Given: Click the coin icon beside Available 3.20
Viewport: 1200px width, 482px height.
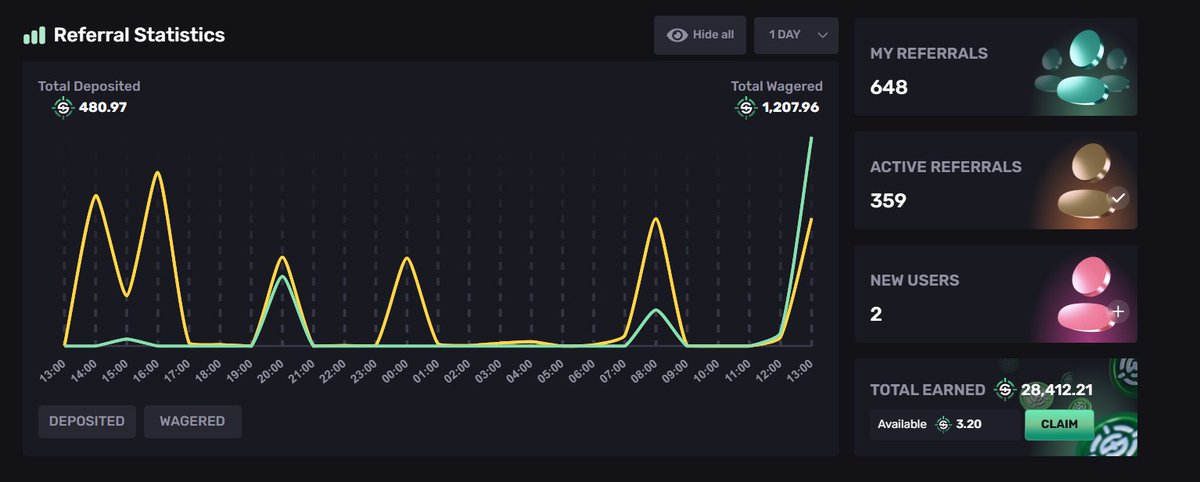Looking at the screenshot, I should point(942,424).
